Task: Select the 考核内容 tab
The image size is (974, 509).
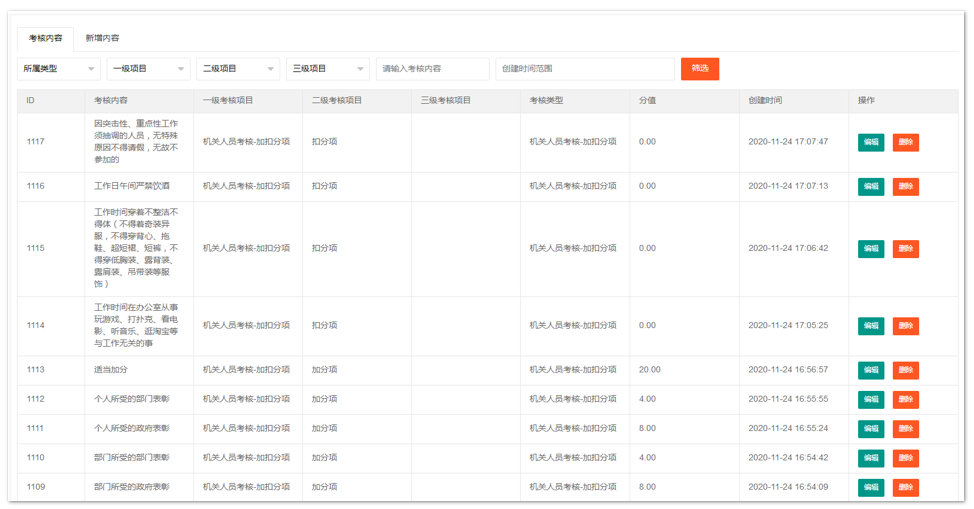Action: point(45,38)
